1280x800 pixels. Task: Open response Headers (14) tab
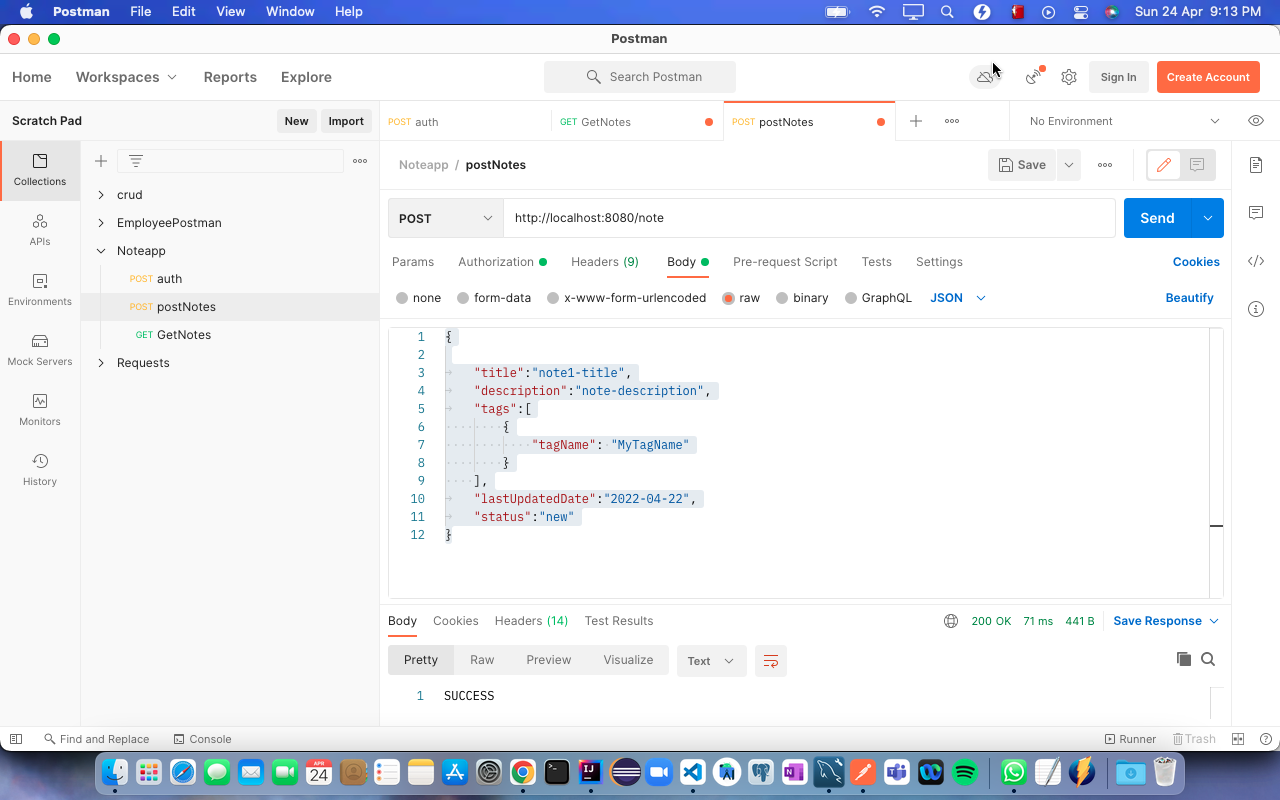pyautogui.click(x=531, y=621)
